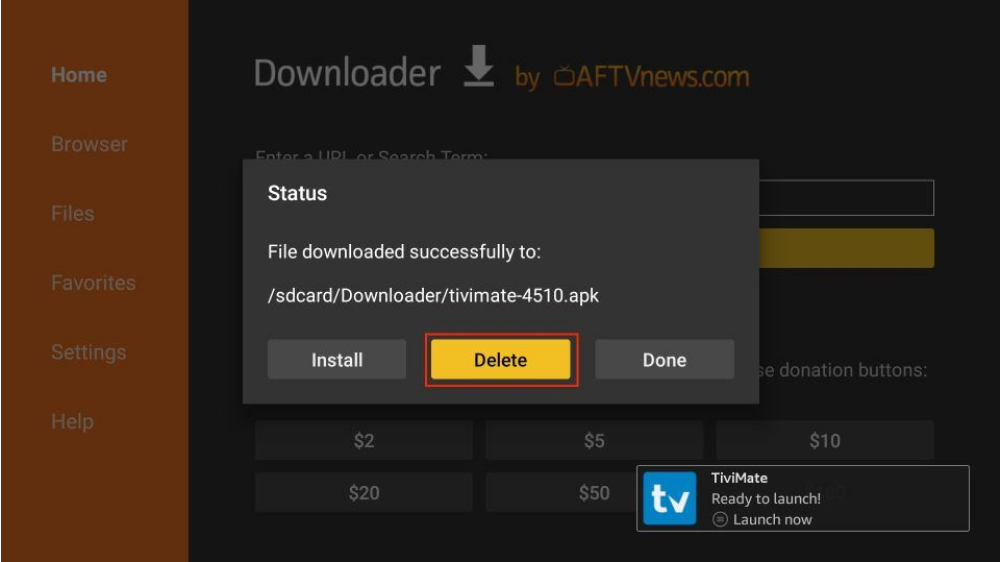Viewport: 1000px width, 562px height.
Task: Click the Downloader download arrow icon
Action: pos(478,66)
